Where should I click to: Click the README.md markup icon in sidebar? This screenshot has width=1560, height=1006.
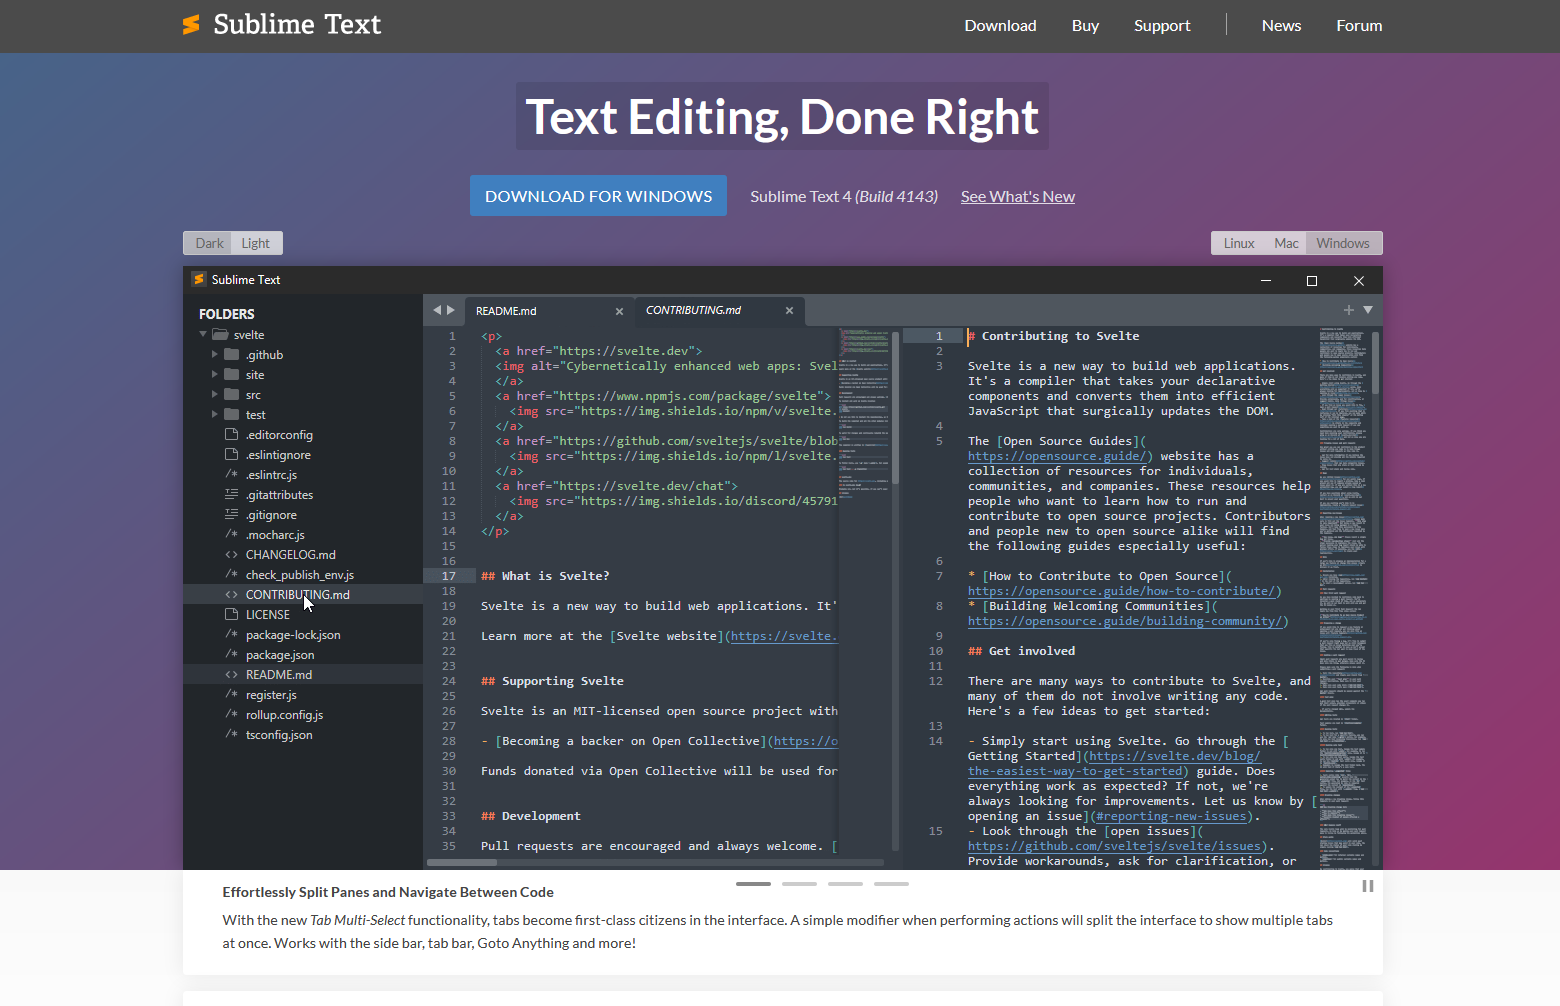pyautogui.click(x=232, y=675)
